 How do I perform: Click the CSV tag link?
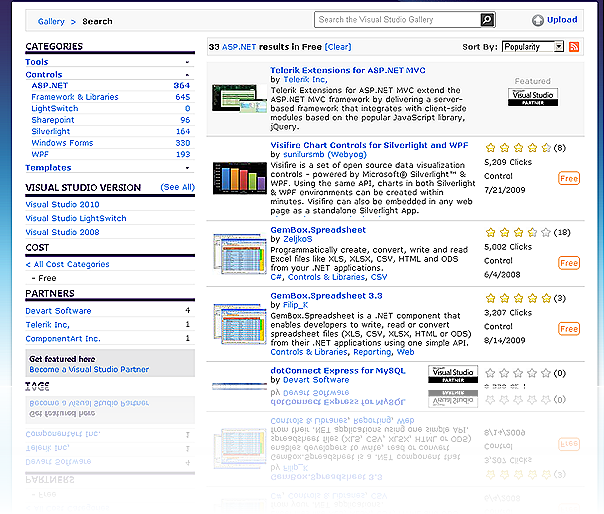(379, 277)
